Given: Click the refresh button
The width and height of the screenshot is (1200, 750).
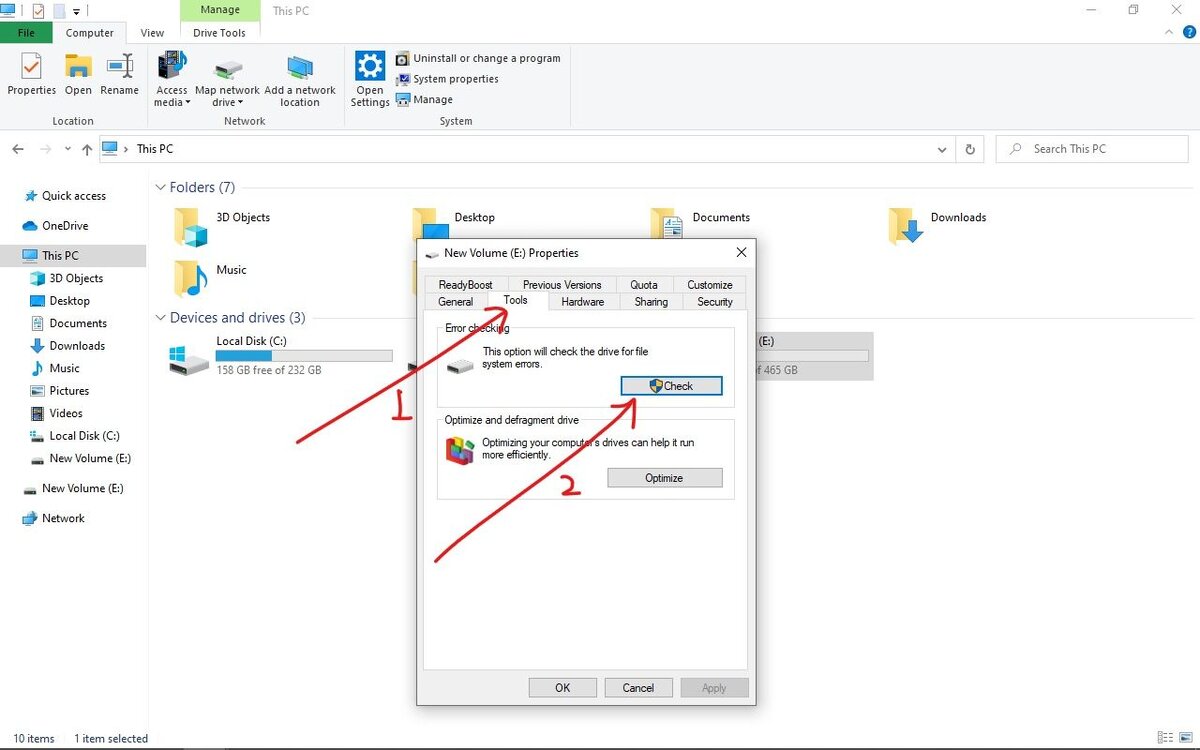Looking at the screenshot, I should [969, 149].
